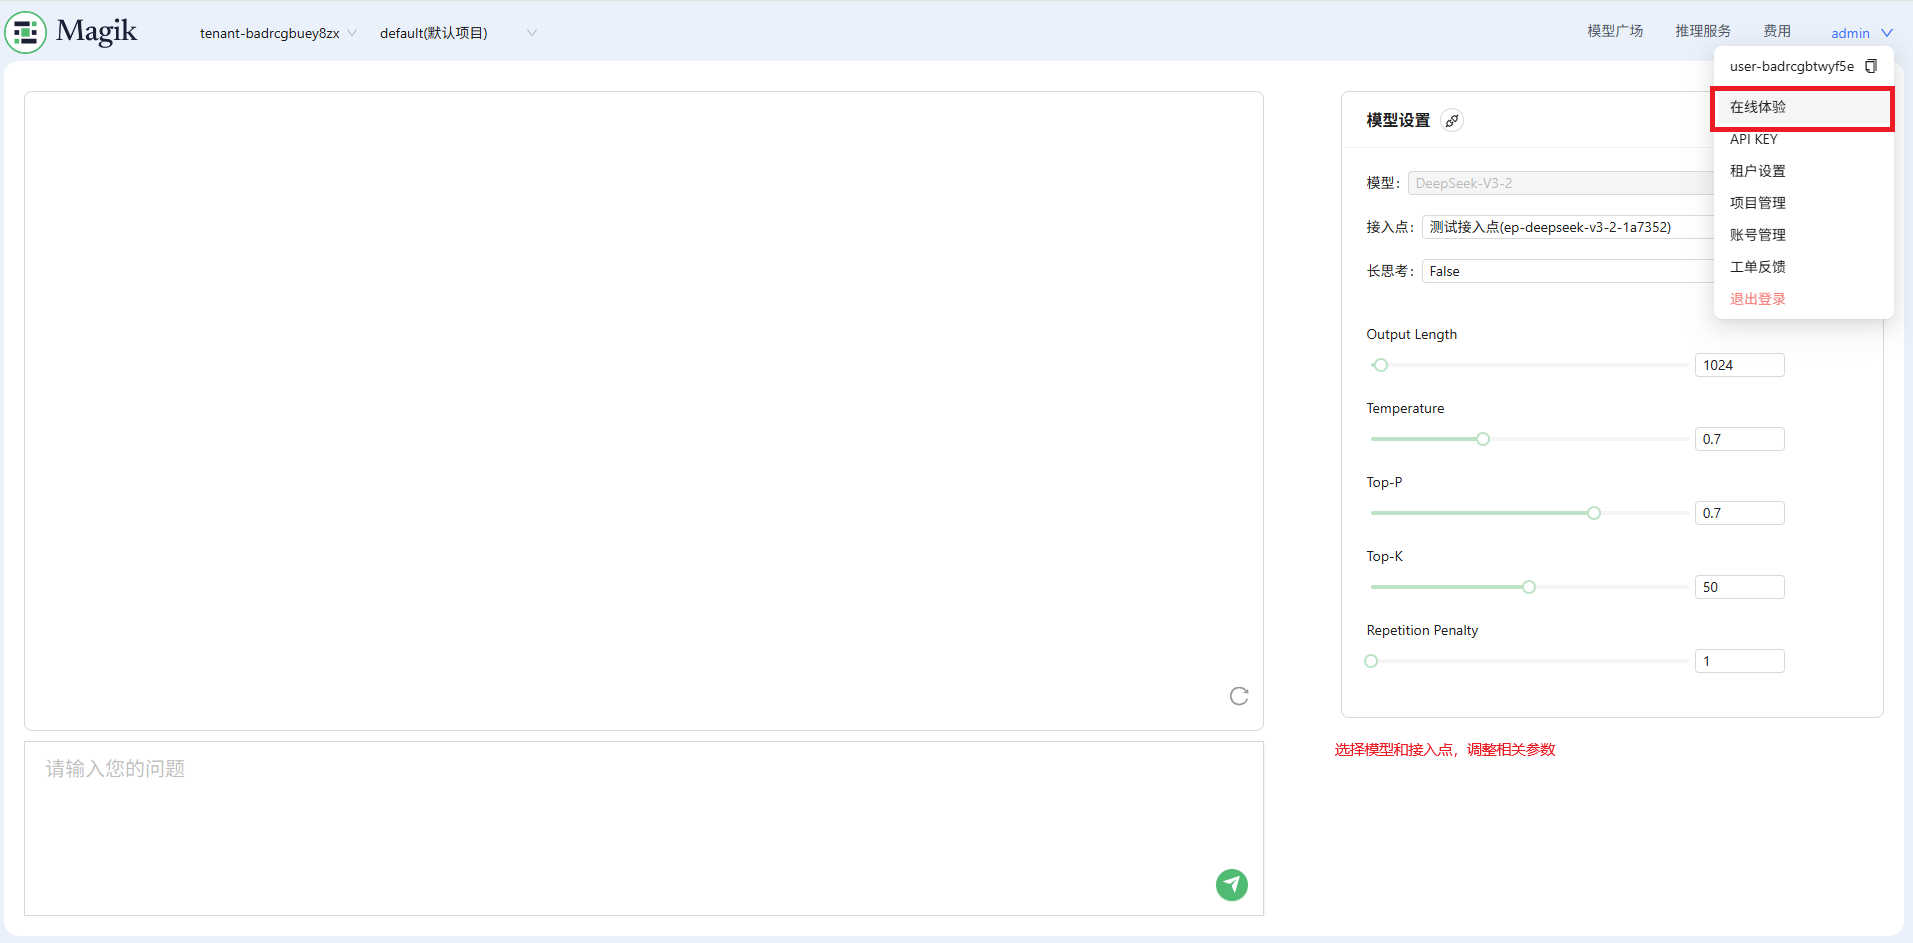Choose API KEY from user menu
The height and width of the screenshot is (943, 1913).
1754,139
